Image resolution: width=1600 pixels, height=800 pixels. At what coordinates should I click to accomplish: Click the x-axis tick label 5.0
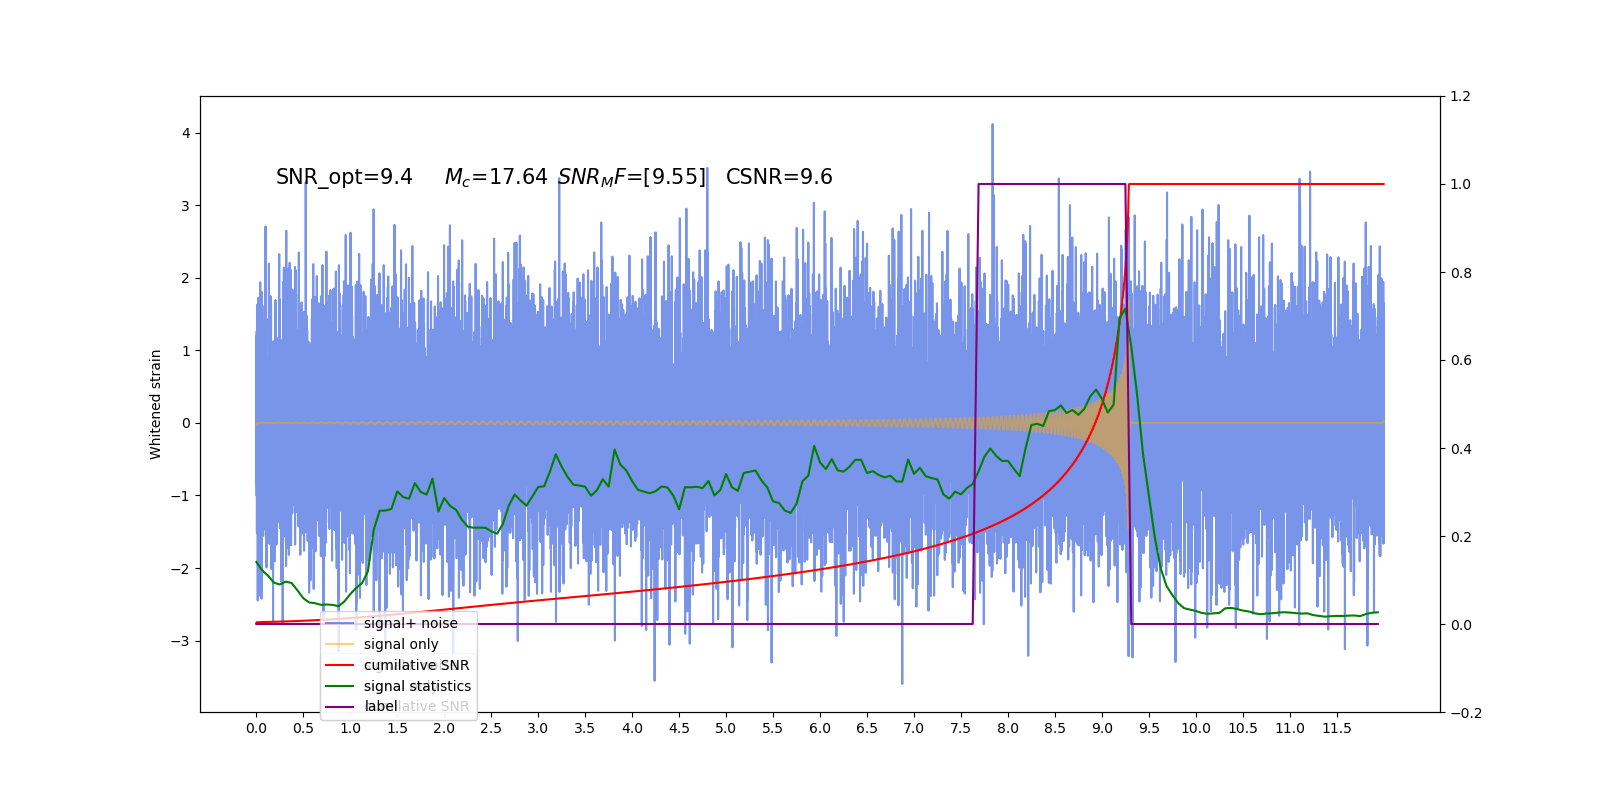click(x=726, y=728)
